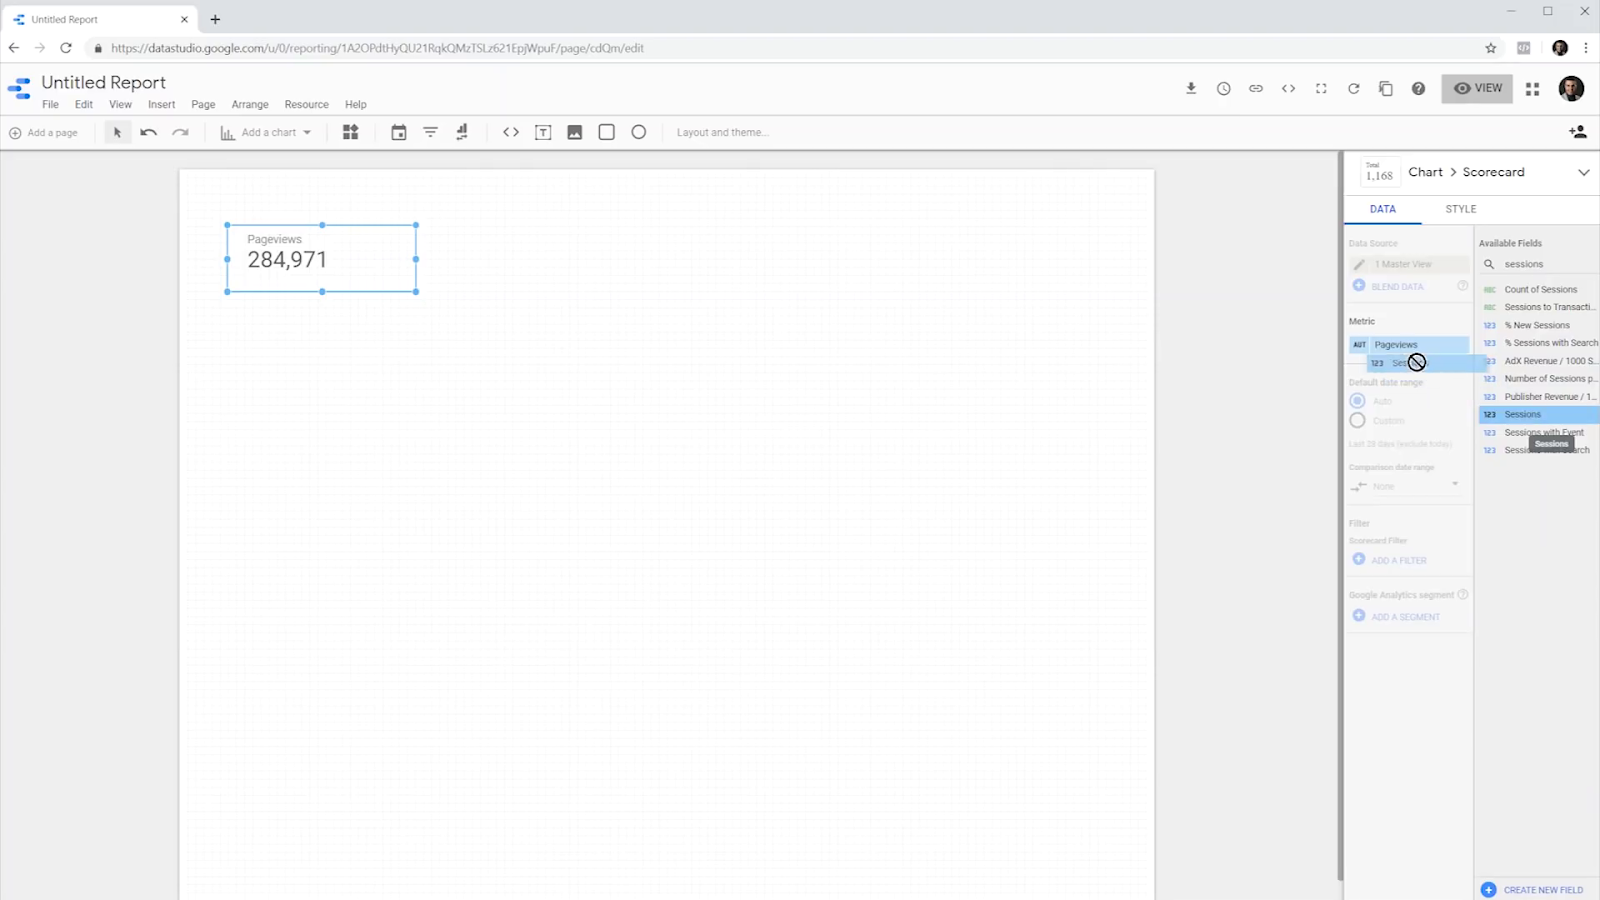Select the Number of Sessions field
This screenshot has height=900, width=1600.
tap(1540, 379)
